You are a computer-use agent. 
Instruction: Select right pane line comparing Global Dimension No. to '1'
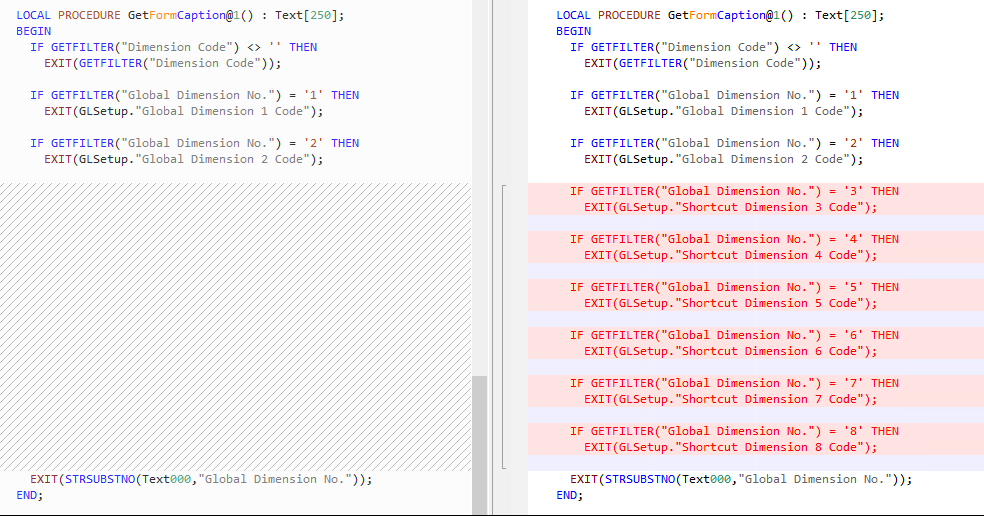(x=734, y=95)
